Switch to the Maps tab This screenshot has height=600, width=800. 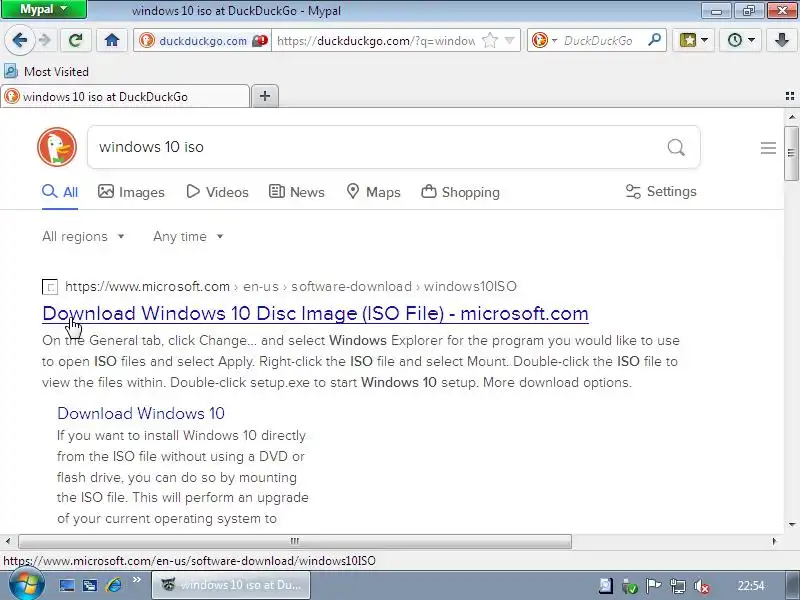point(373,192)
